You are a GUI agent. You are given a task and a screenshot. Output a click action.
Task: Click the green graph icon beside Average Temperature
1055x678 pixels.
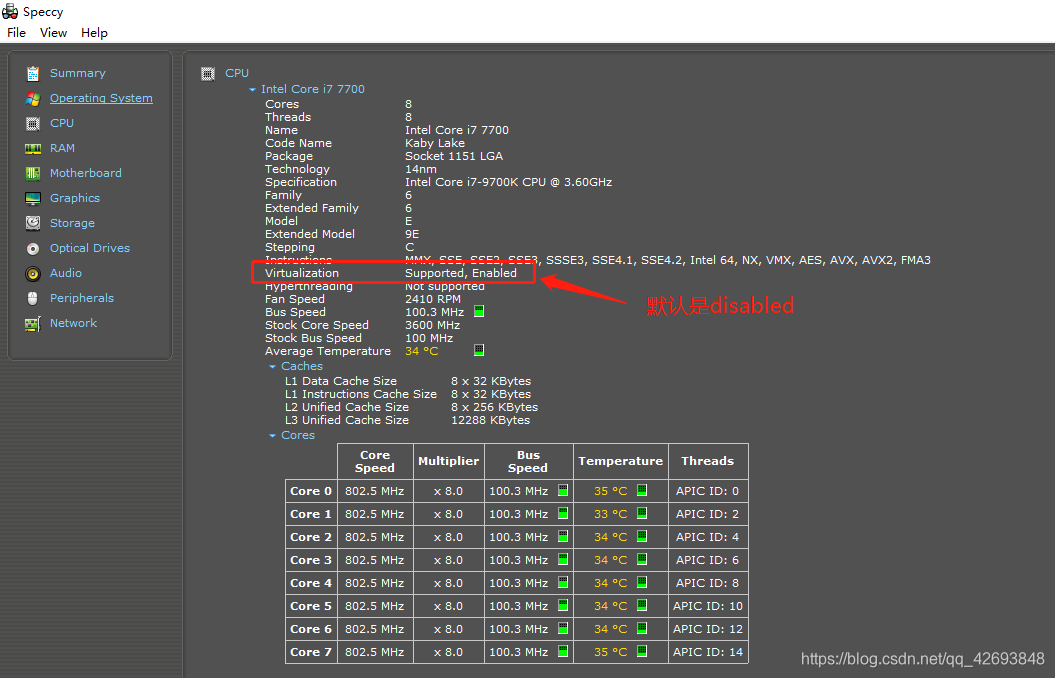pos(479,350)
